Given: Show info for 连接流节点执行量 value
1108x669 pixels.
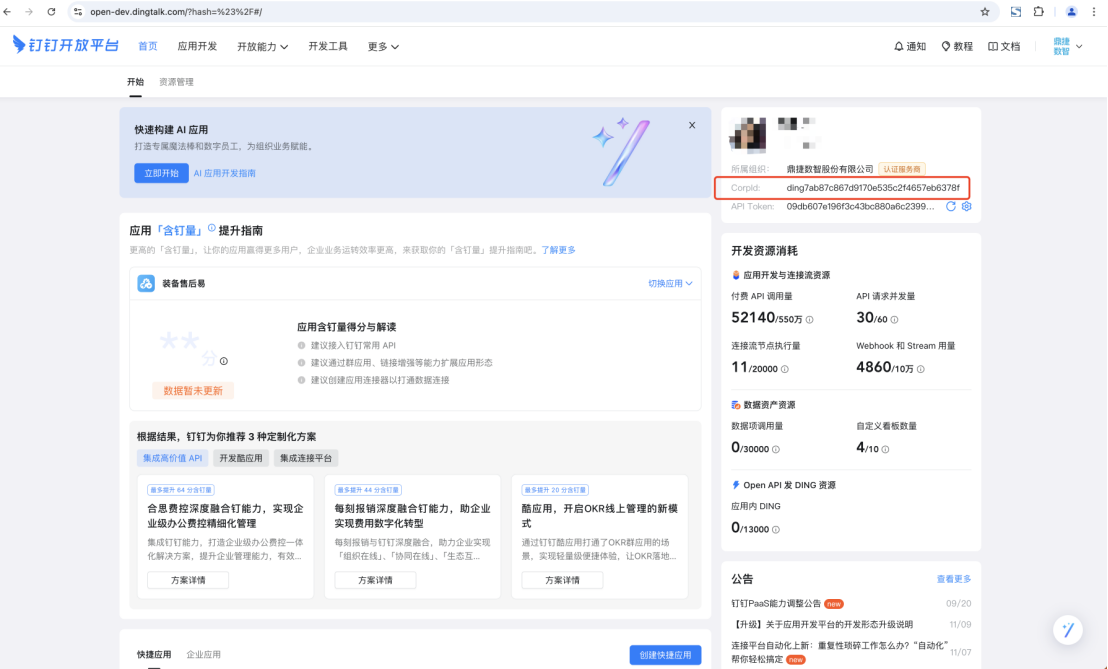Looking at the screenshot, I should (x=784, y=369).
